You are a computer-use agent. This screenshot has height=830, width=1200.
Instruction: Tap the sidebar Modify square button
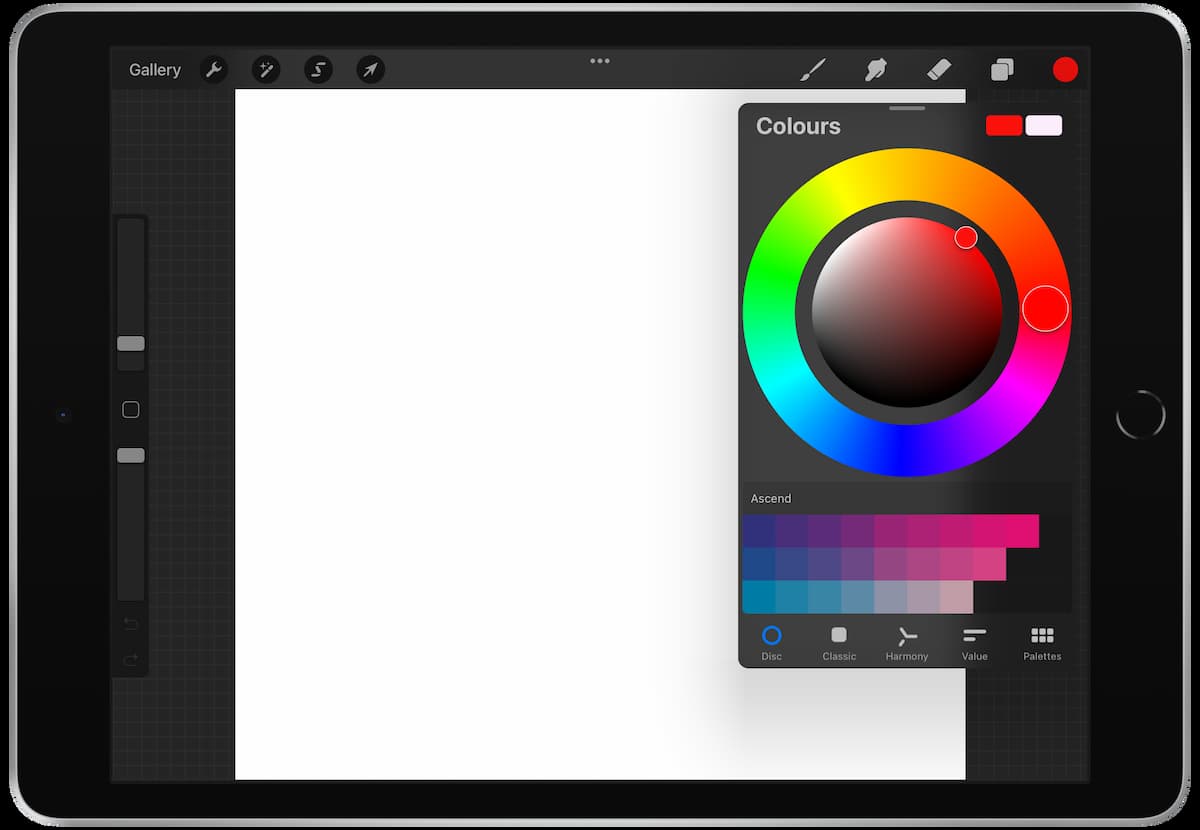(x=129, y=409)
